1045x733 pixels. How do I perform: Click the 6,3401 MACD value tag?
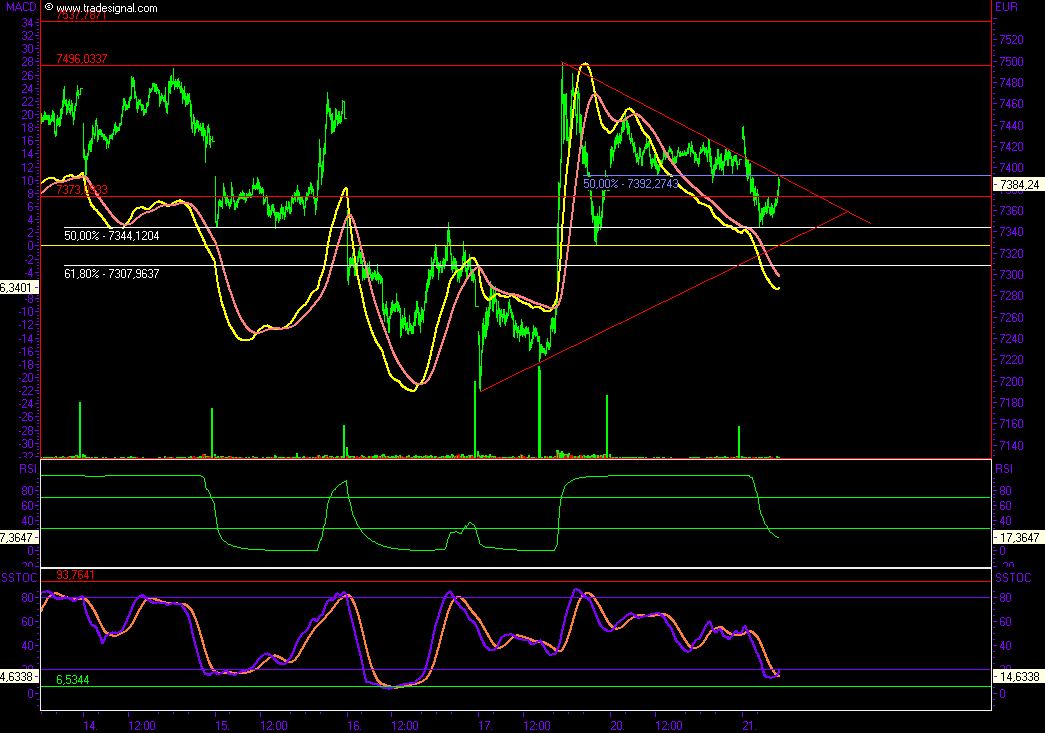pyautogui.click(x=18, y=287)
